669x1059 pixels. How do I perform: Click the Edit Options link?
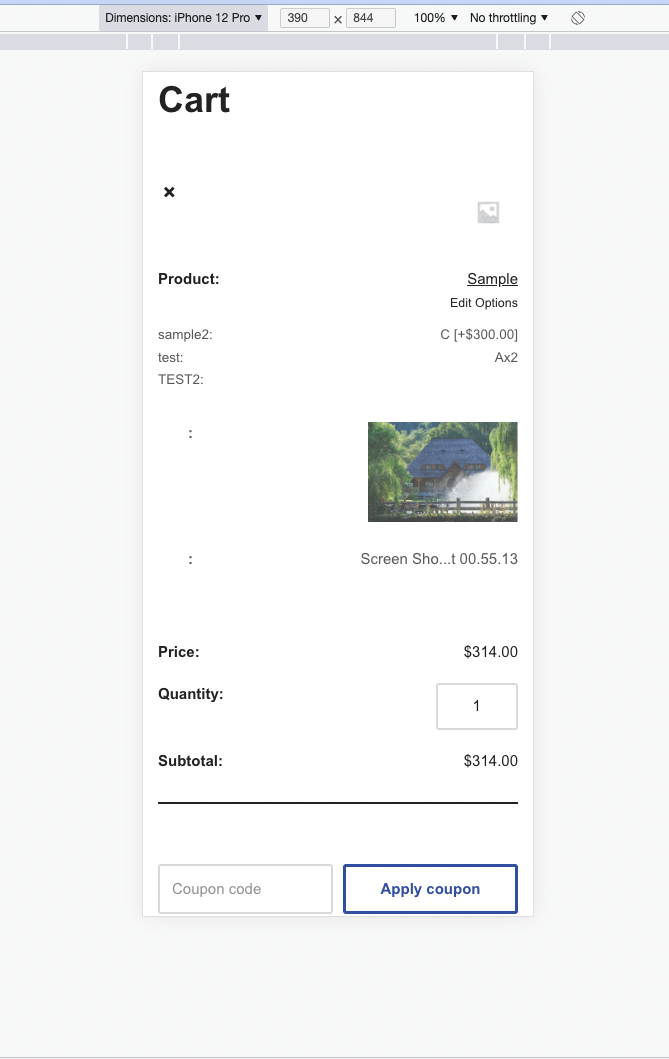coord(484,302)
